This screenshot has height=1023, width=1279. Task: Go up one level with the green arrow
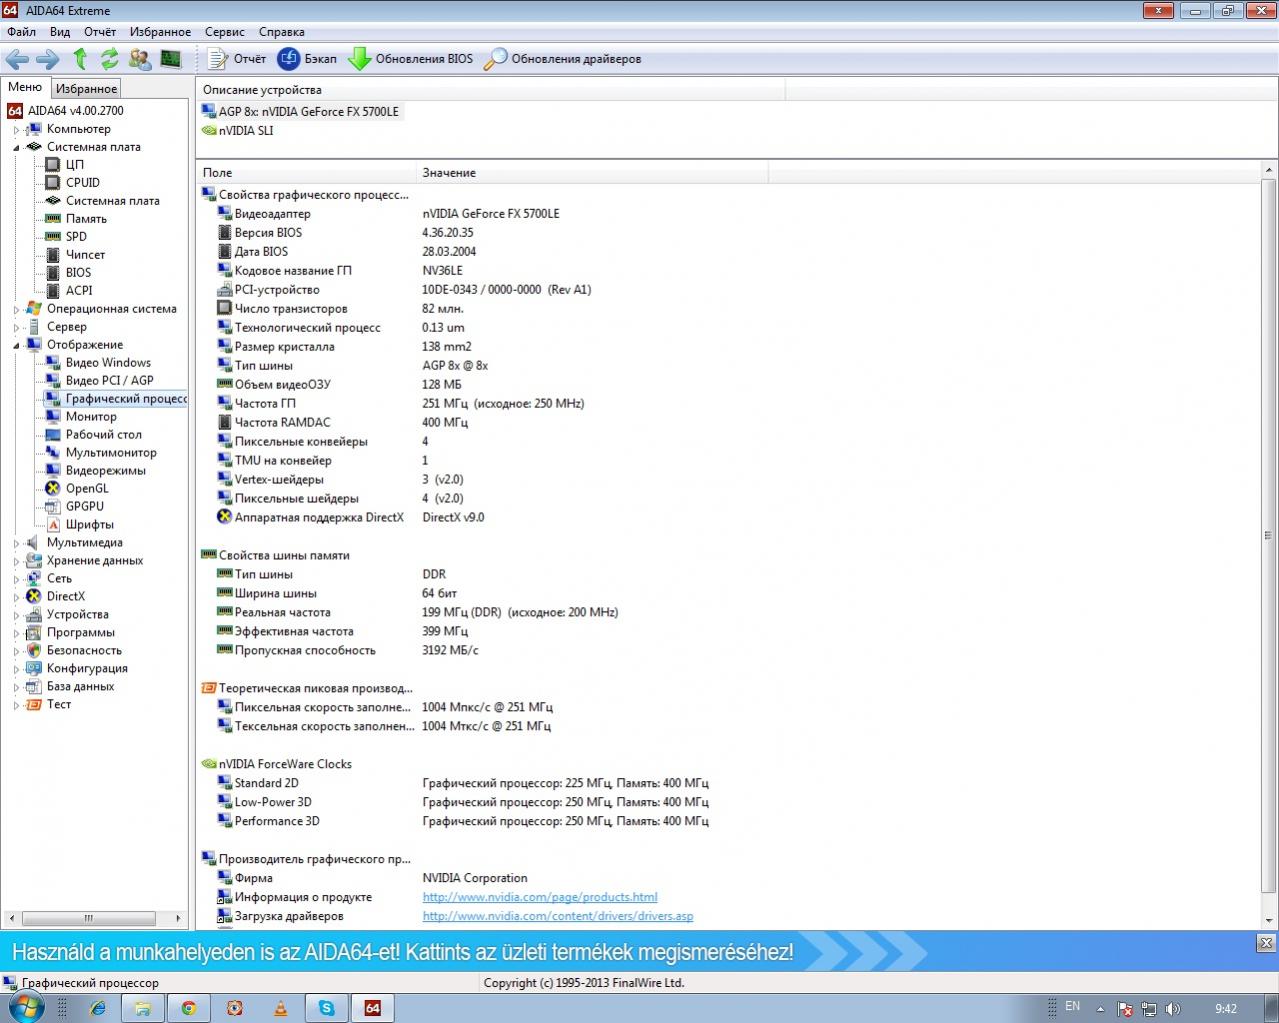point(81,59)
